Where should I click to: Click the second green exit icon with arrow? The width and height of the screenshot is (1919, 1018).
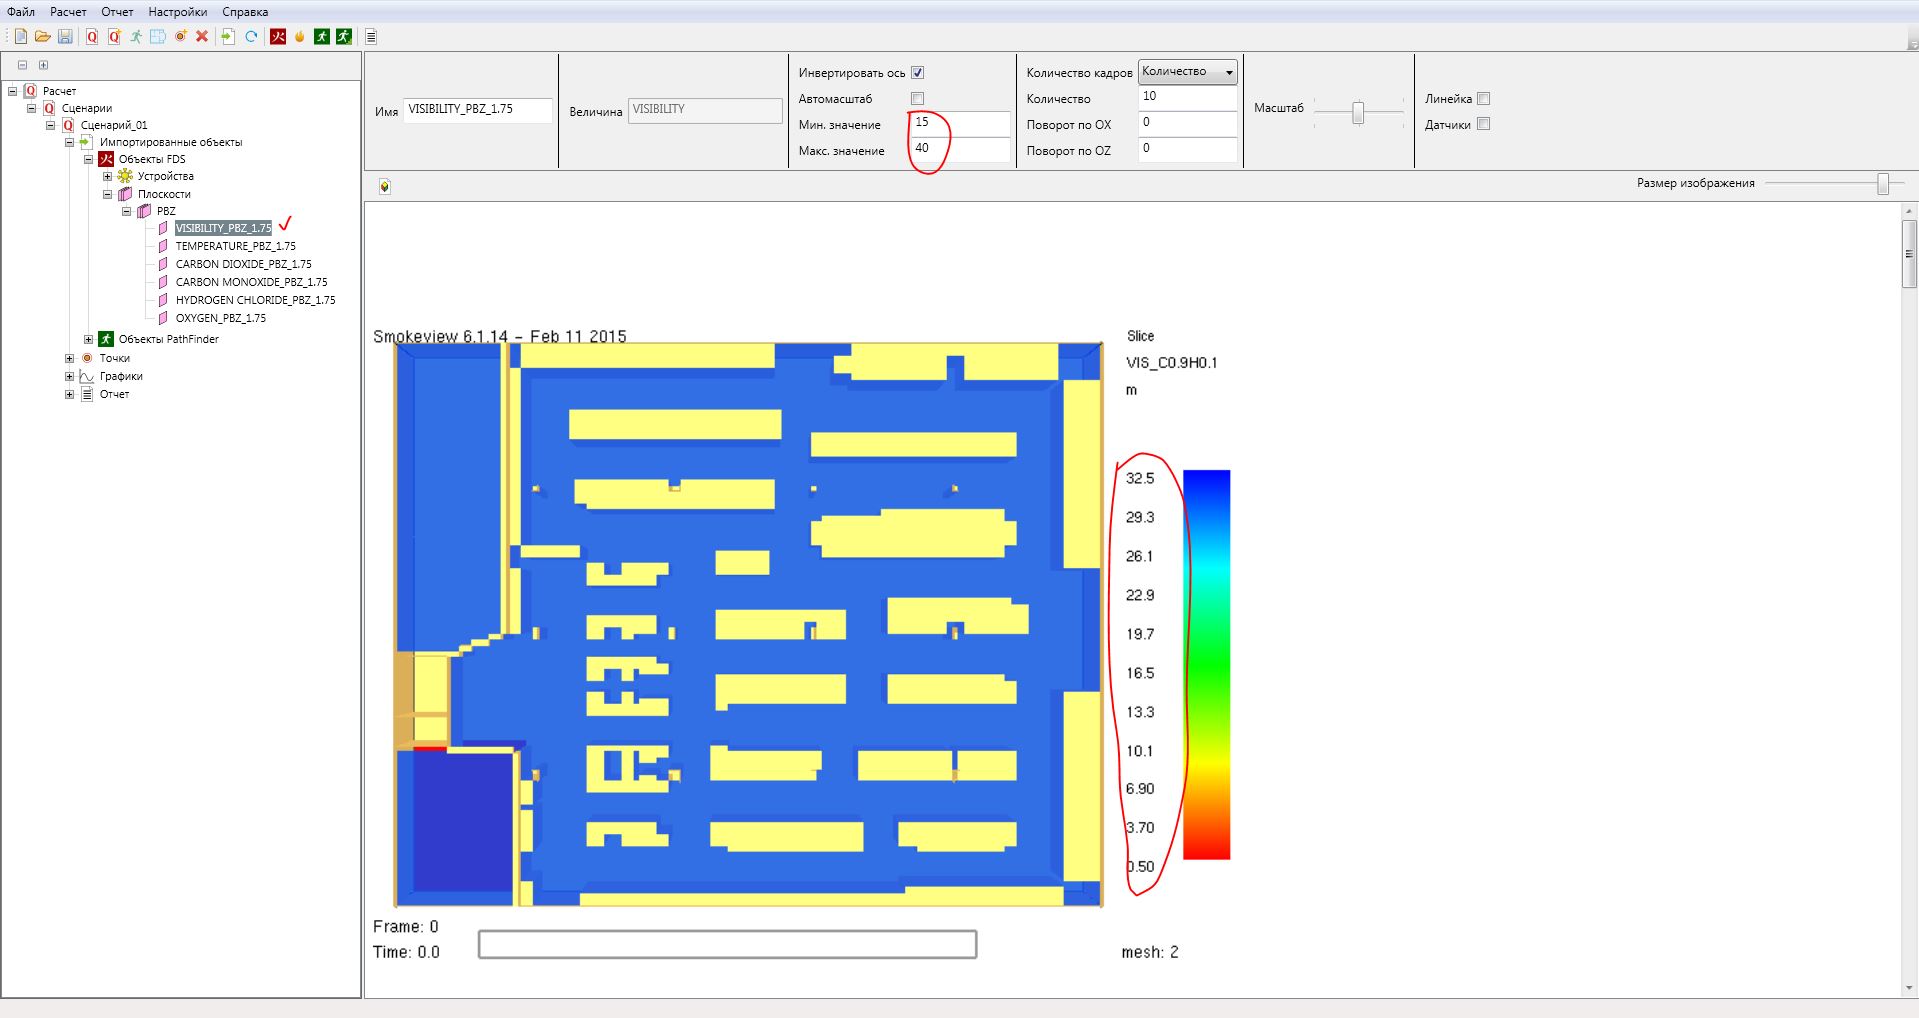(344, 37)
